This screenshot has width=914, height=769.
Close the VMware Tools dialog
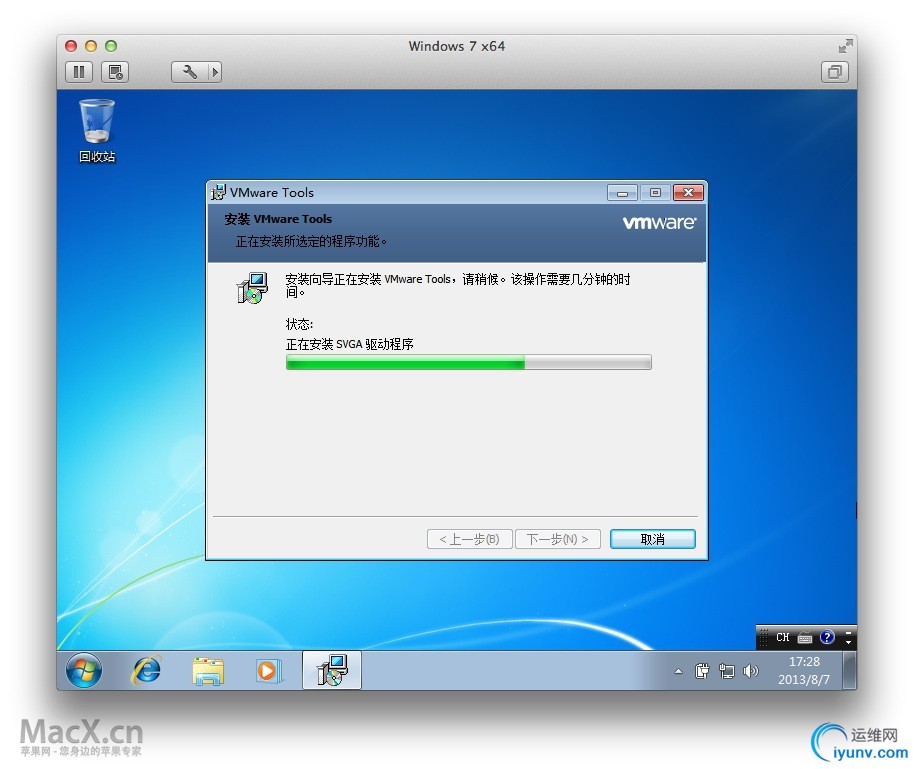(x=688, y=193)
